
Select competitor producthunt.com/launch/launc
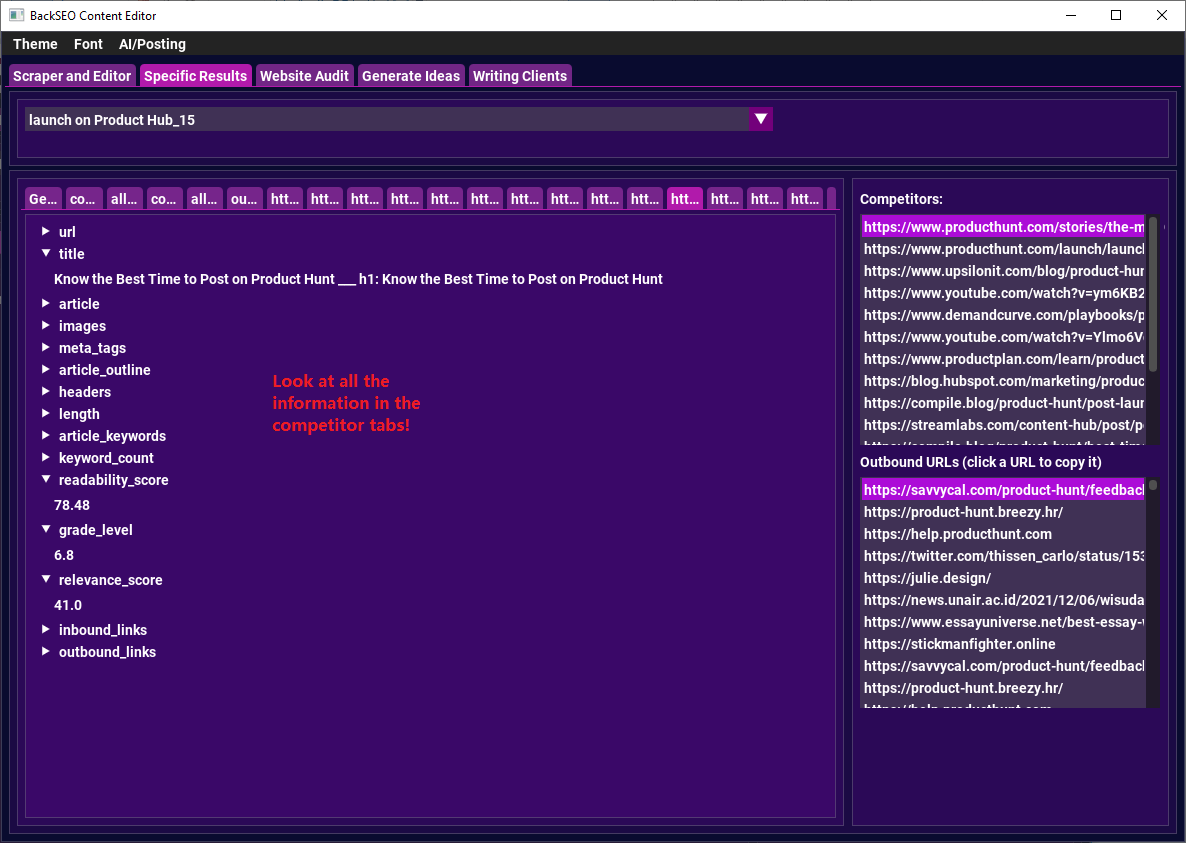click(x=1003, y=249)
